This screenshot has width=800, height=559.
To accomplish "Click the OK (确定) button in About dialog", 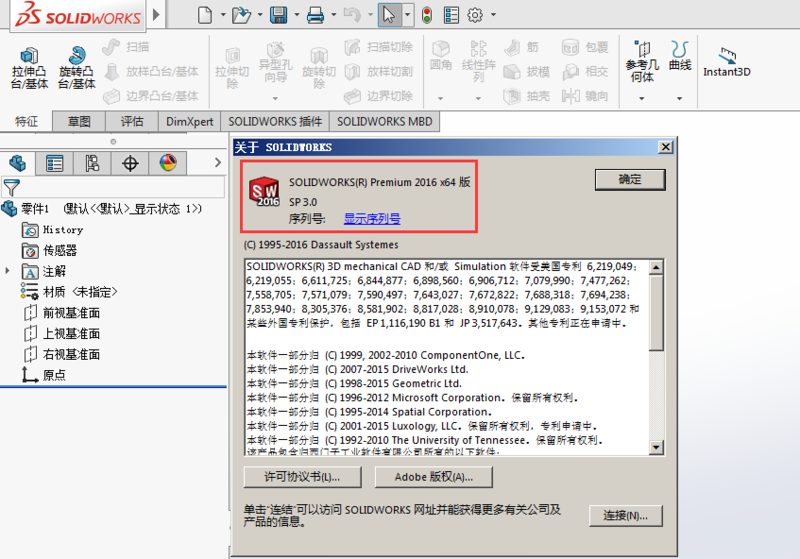I will pyautogui.click(x=630, y=180).
